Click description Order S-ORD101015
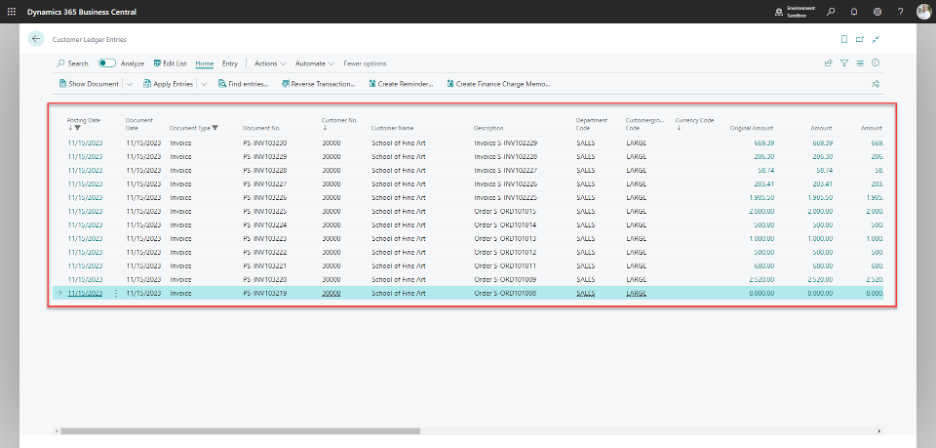Viewport: 936px width, 448px height. (x=505, y=211)
